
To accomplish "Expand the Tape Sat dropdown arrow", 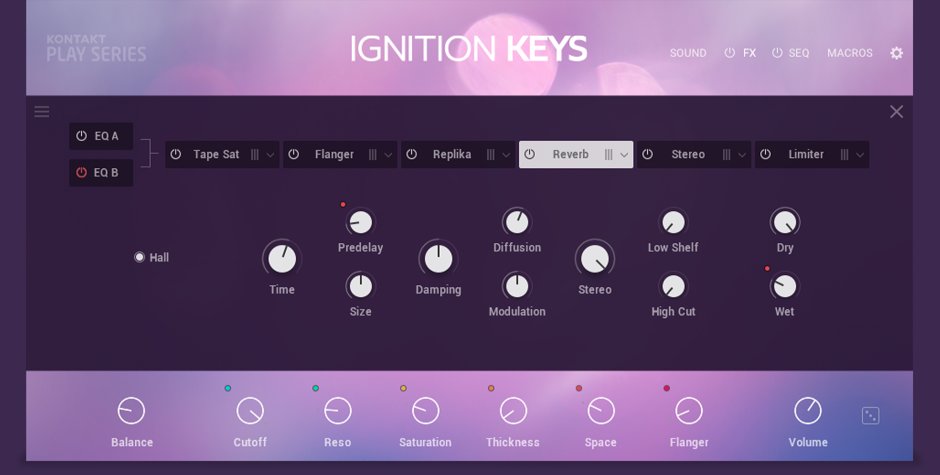I will point(270,155).
